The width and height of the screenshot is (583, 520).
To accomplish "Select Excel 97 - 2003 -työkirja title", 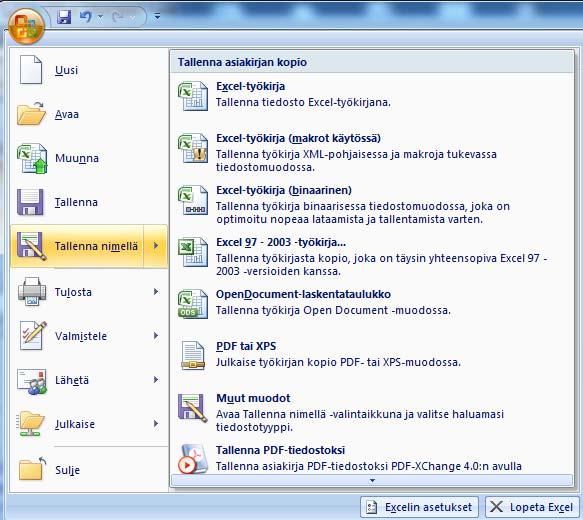I will [x=281, y=242].
